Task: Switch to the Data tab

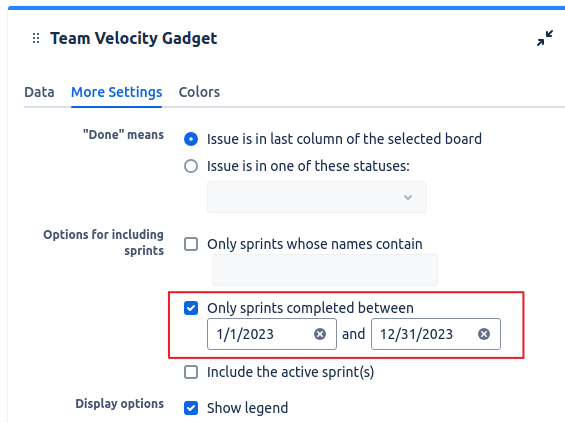Action: [39, 92]
